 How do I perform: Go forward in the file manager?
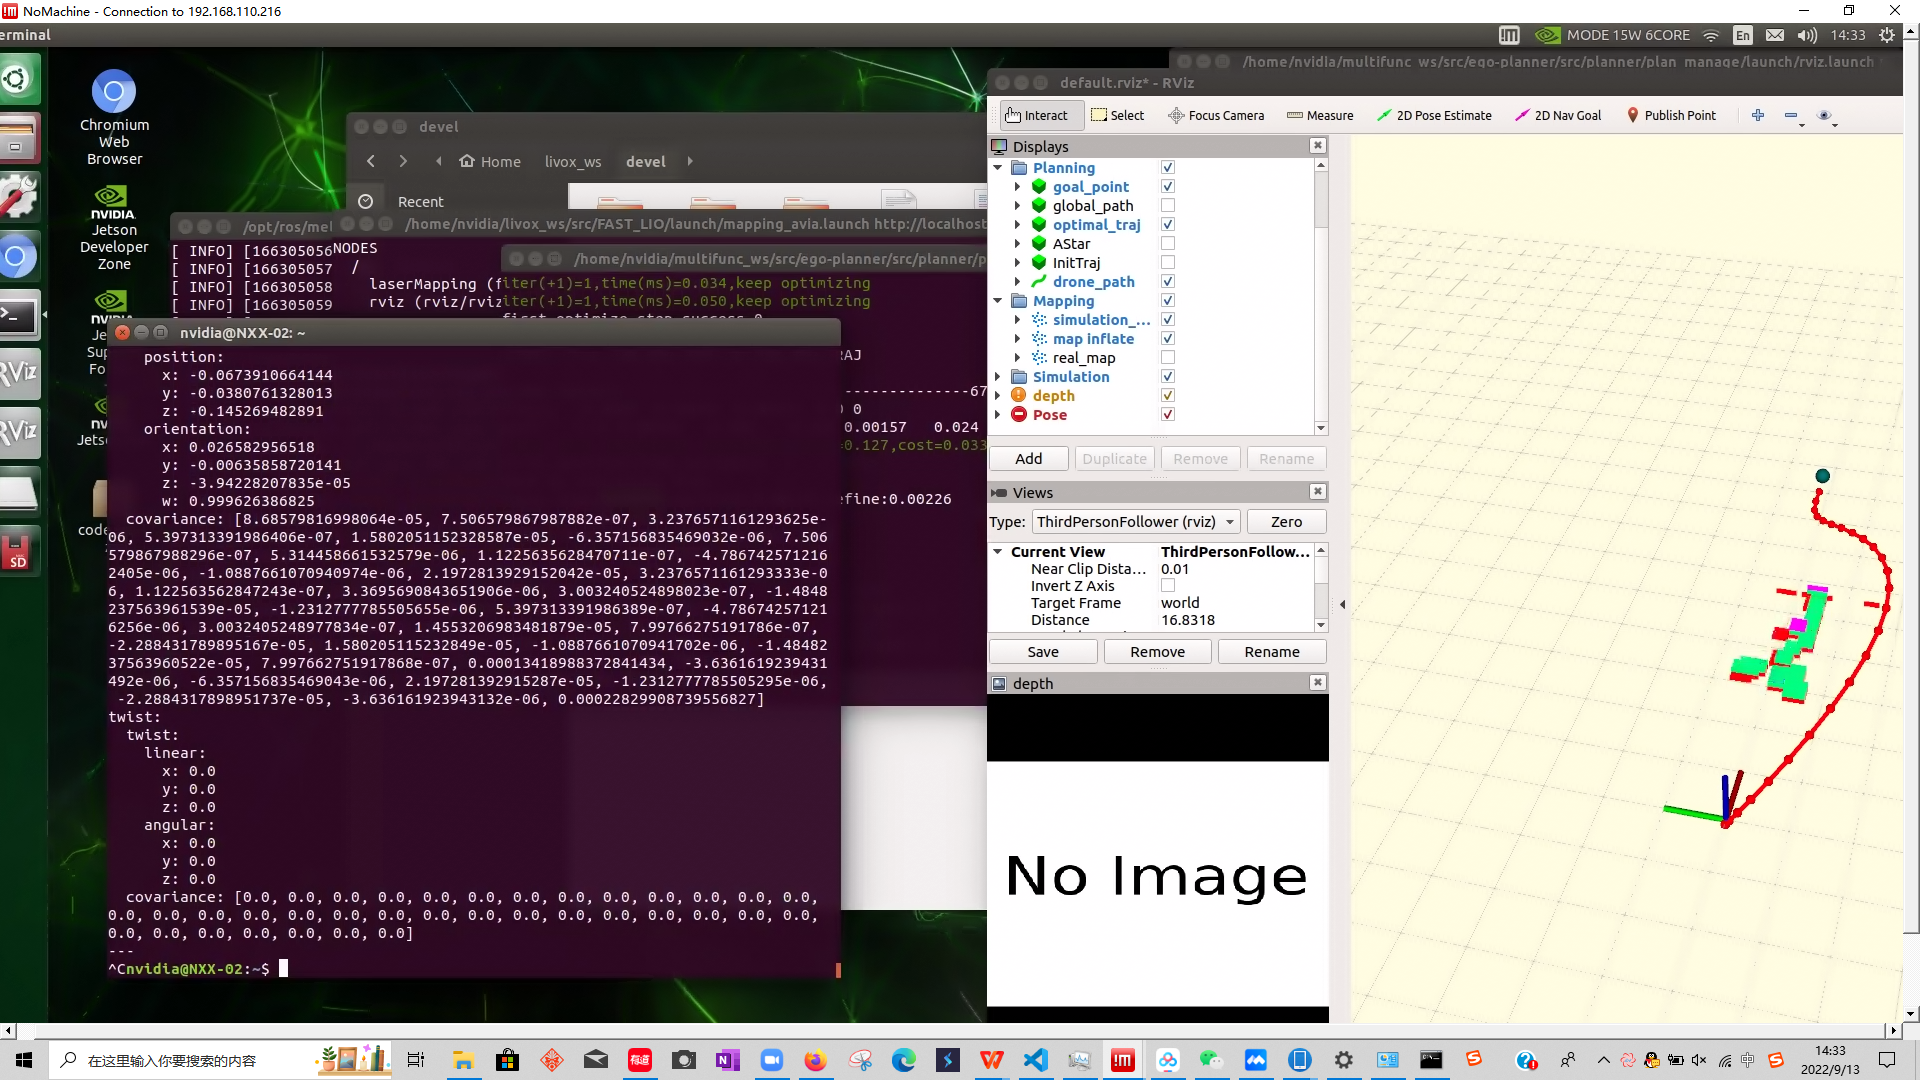coord(403,161)
